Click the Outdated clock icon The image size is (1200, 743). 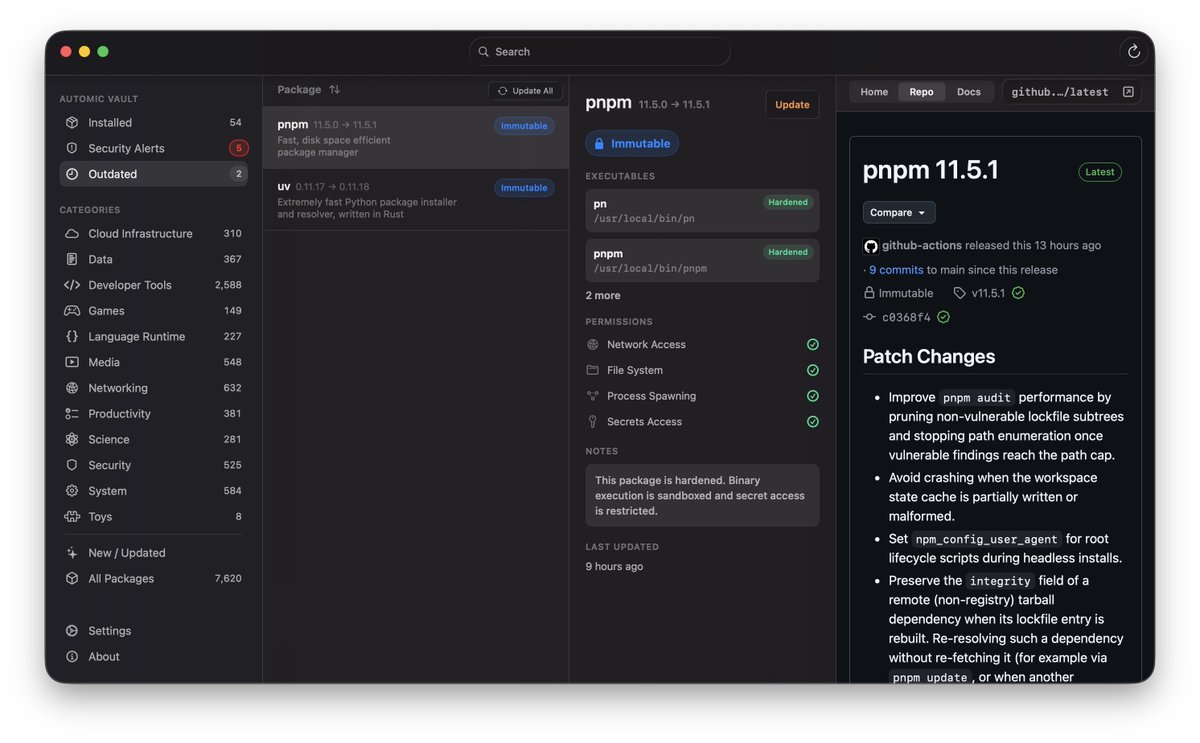coord(72,174)
